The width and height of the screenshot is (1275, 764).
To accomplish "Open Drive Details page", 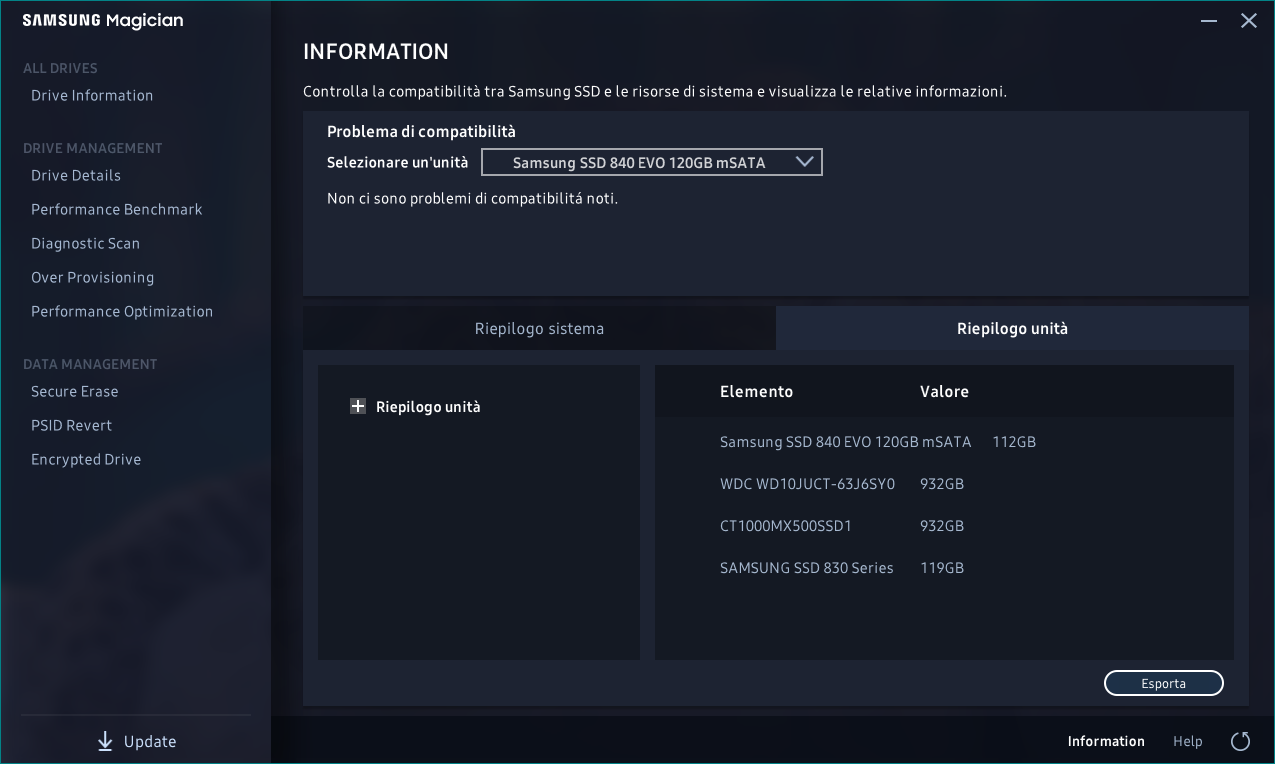I will coord(76,175).
